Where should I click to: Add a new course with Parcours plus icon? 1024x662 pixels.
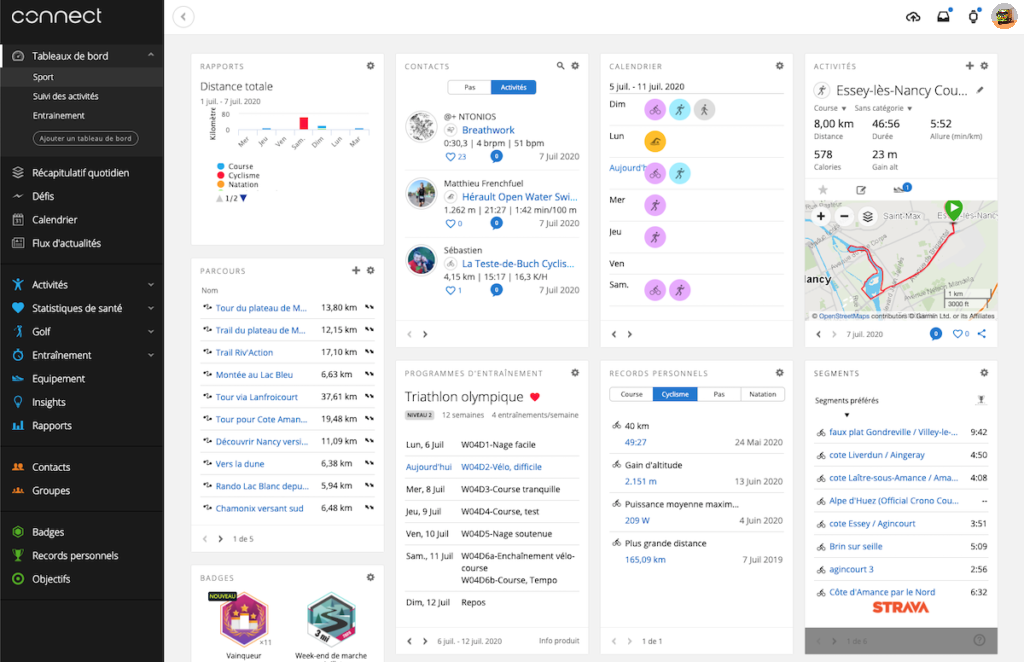pos(356,270)
